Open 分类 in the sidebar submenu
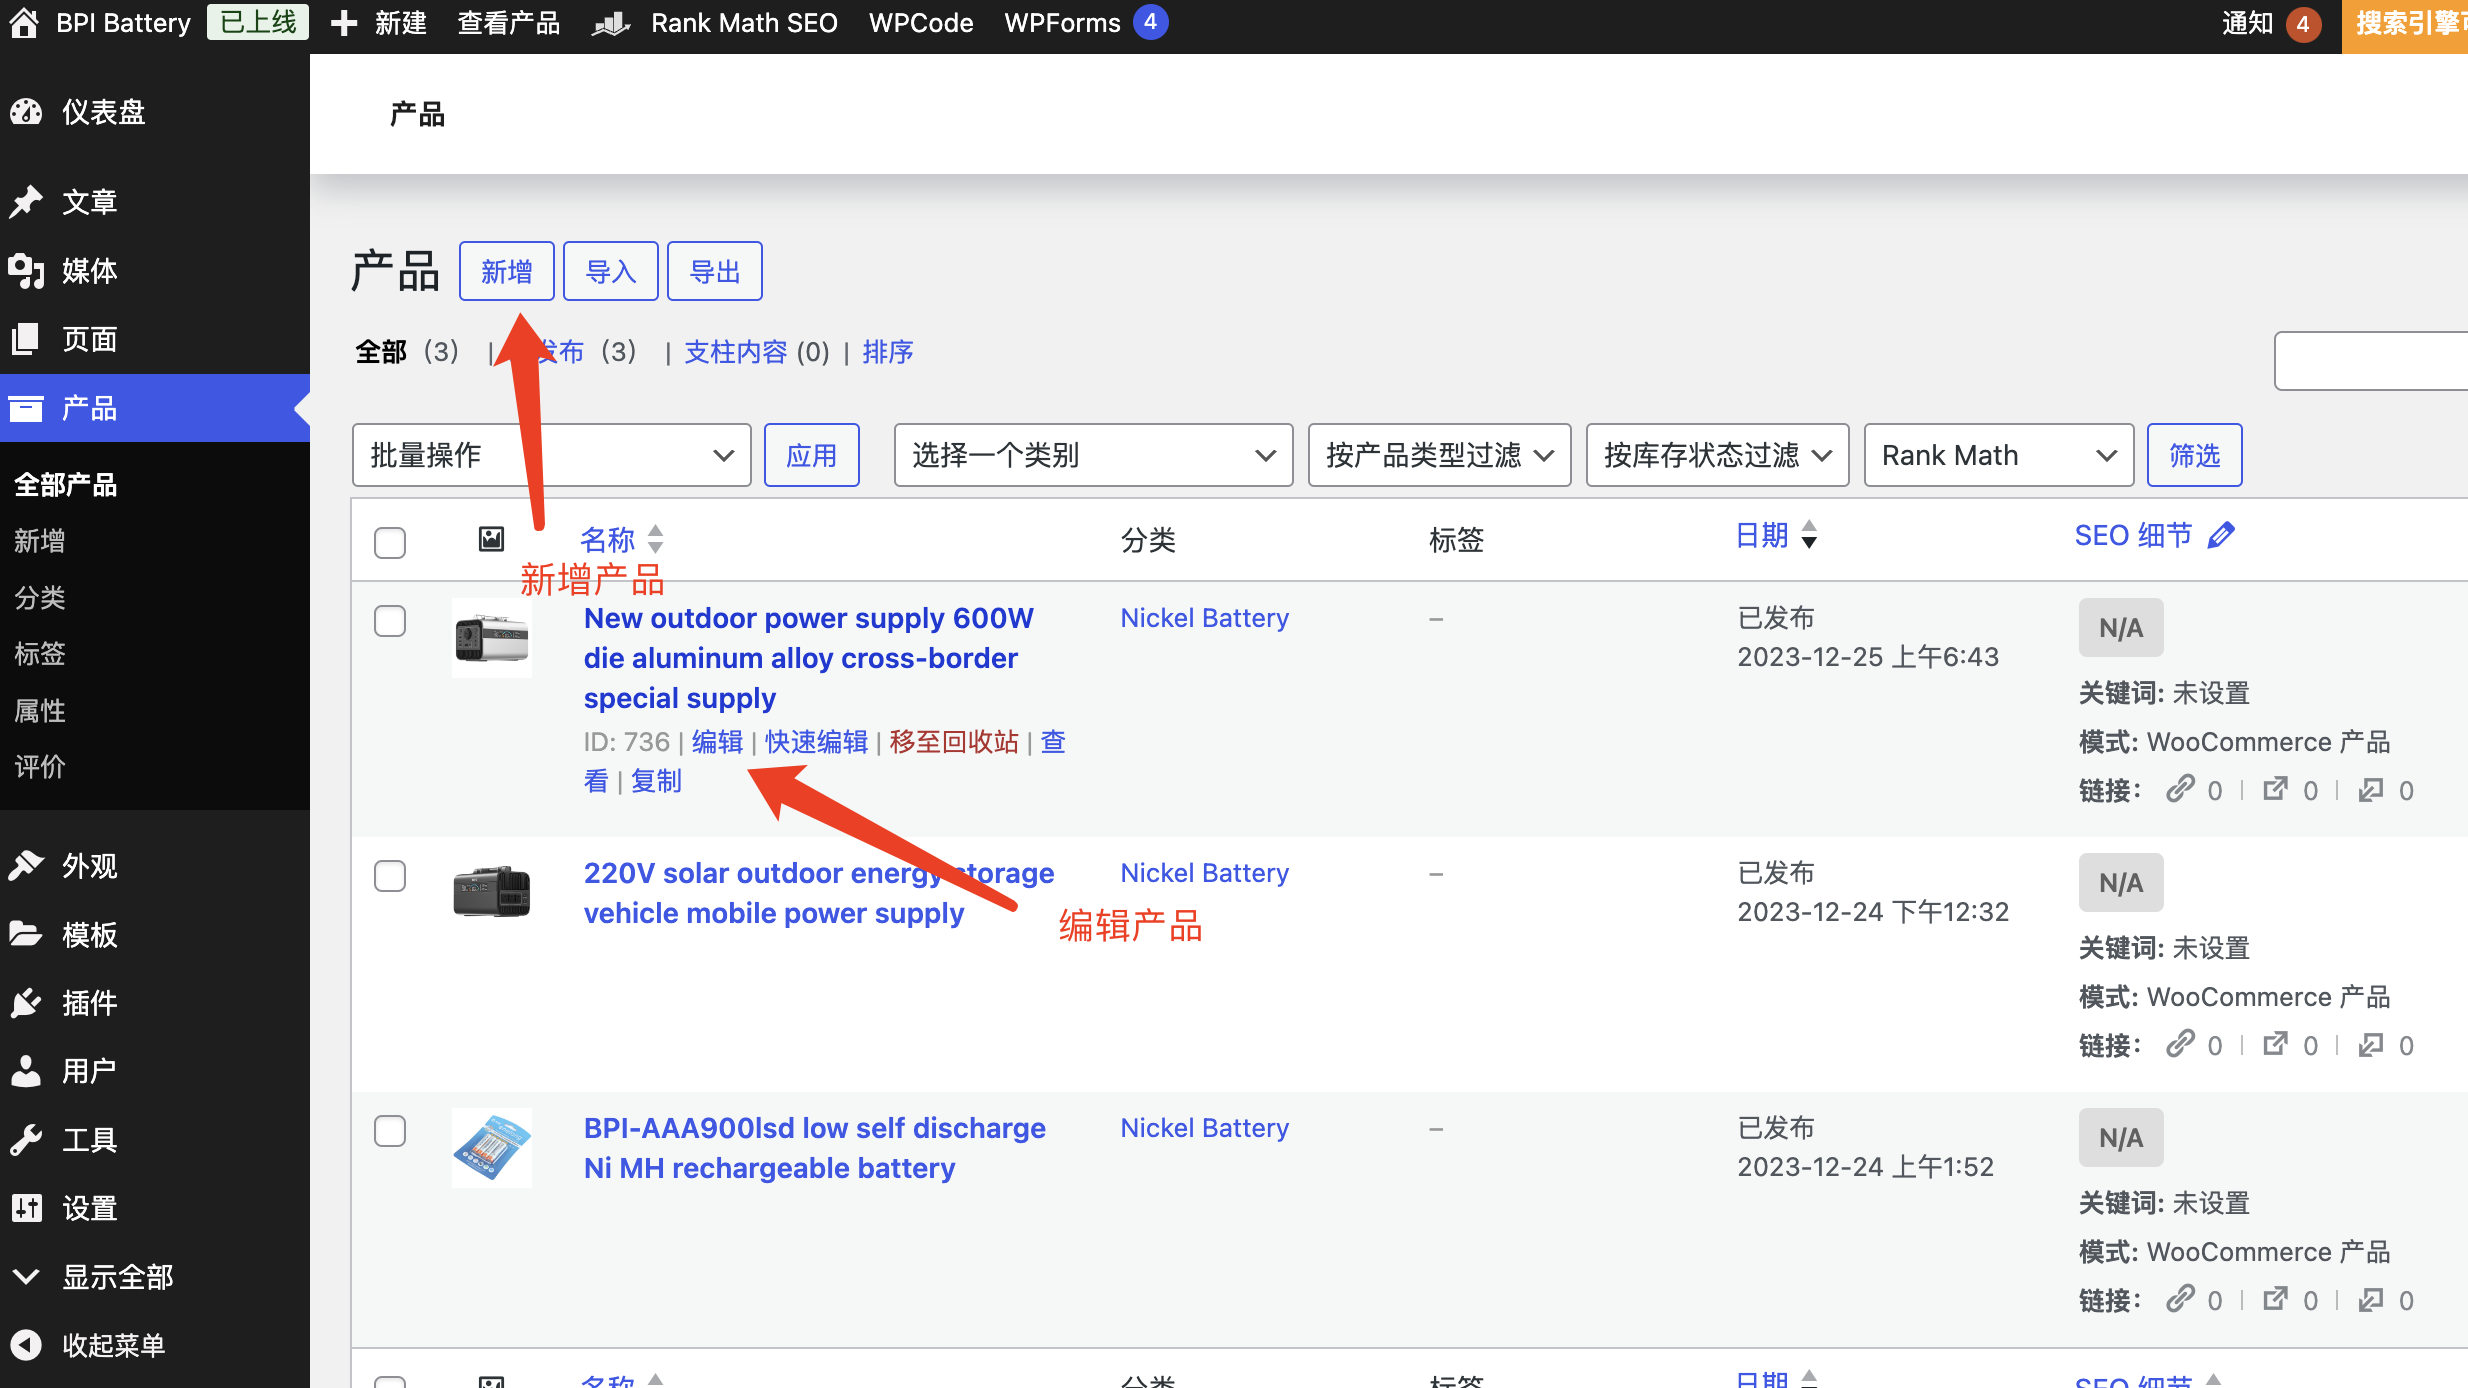2468x1388 pixels. tap(40, 598)
